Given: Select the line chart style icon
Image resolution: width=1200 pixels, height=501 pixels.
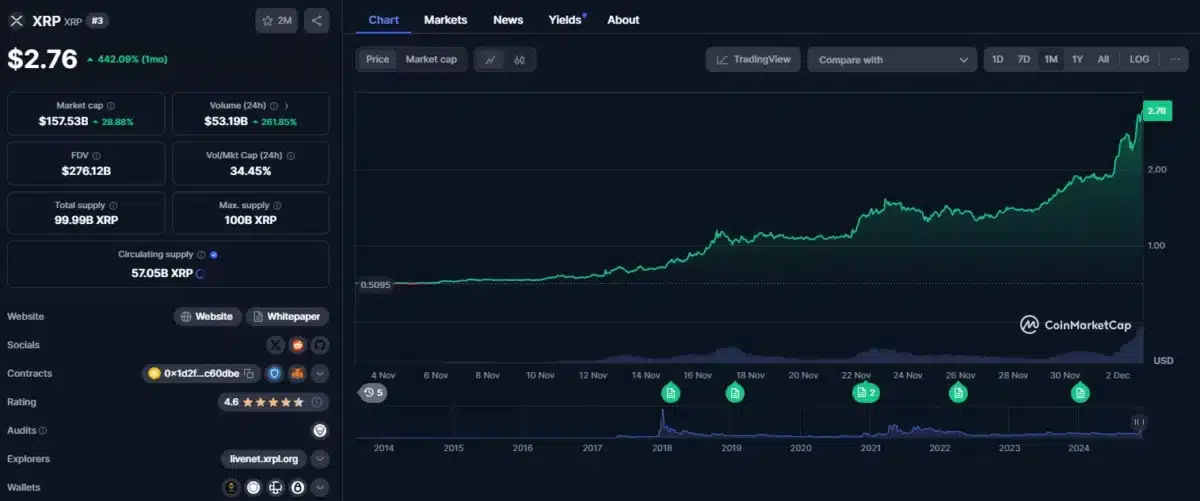Looking at the screenshot, I should click(491, 60).
